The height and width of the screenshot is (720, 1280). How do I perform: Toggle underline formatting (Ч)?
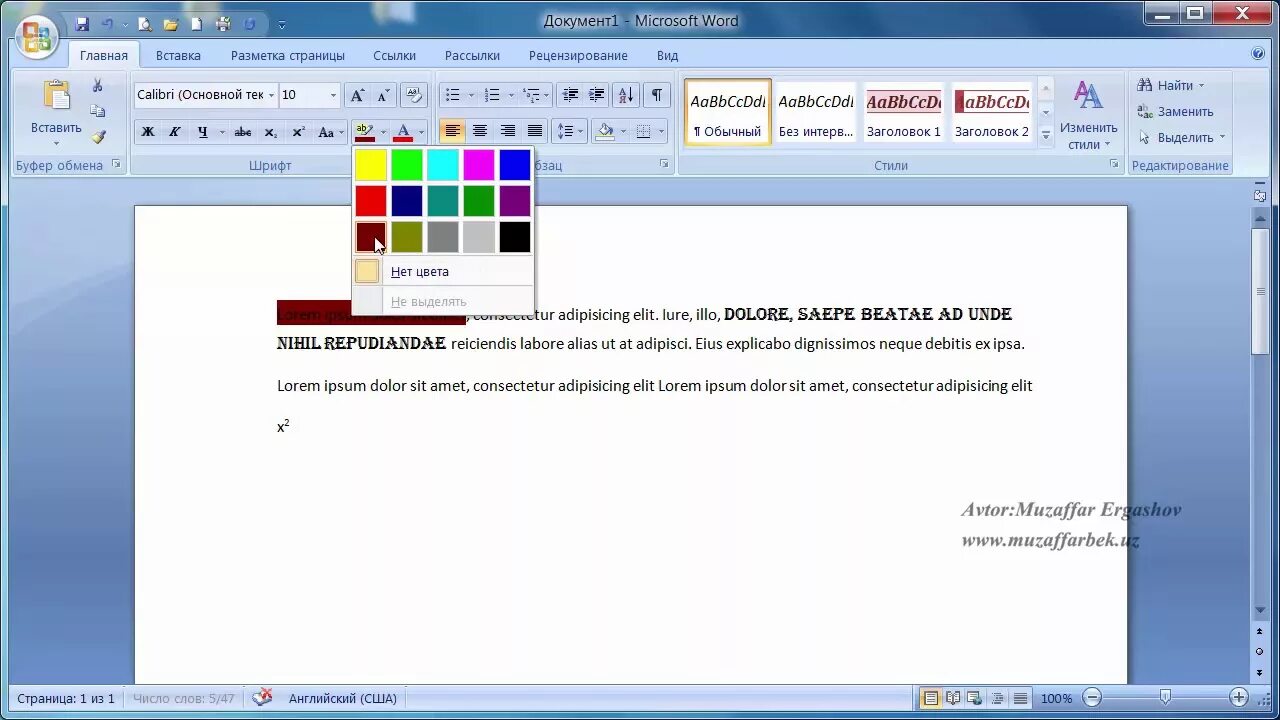(x=203, y=132)
